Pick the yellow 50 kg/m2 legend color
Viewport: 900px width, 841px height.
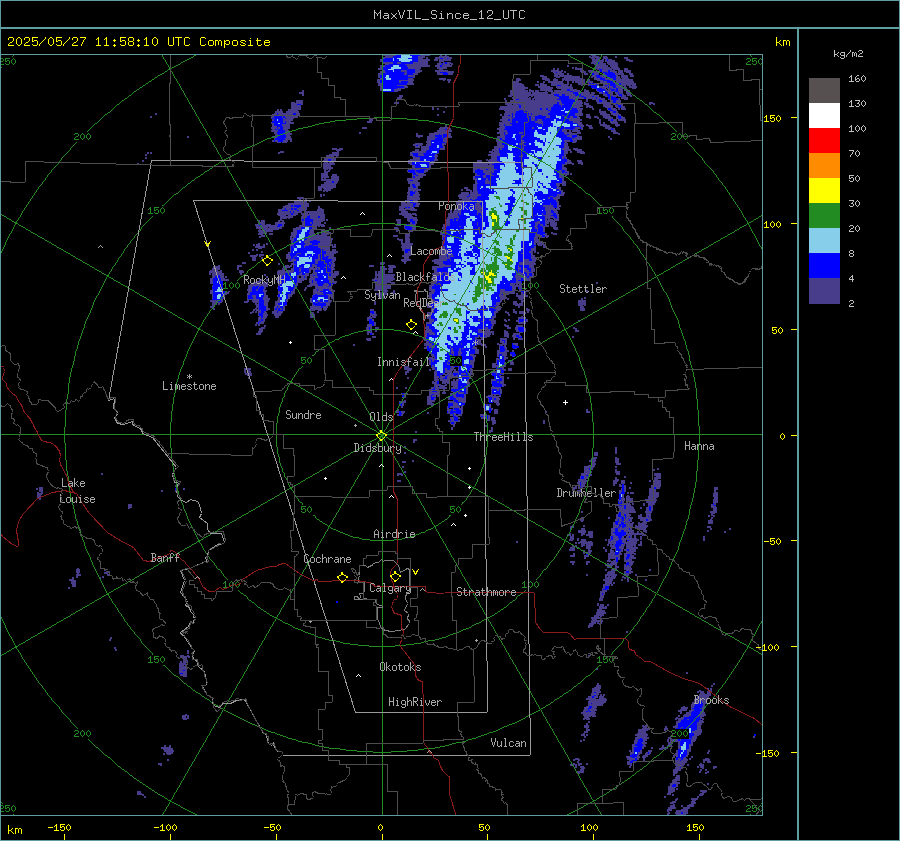(824, 191)
